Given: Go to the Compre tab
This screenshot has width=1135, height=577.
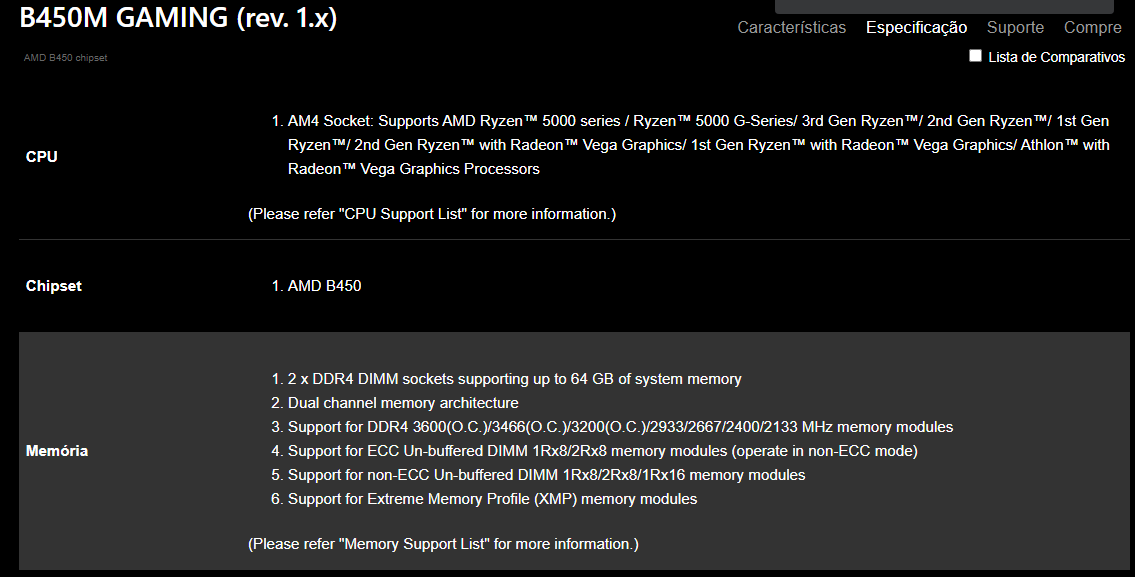Looking at the screenshot, I should [1092, 28].
